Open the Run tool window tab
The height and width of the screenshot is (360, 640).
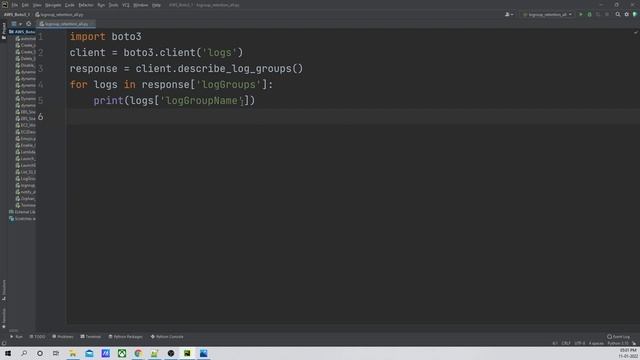16,337
